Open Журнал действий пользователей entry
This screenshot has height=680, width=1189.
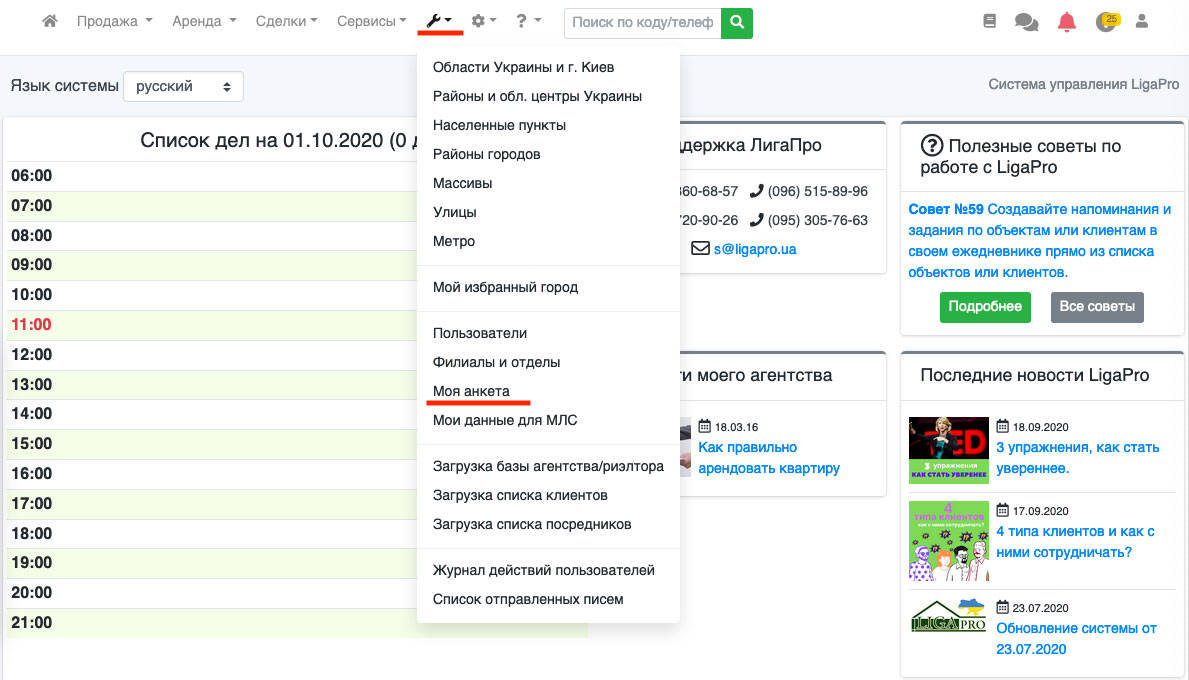tap(543, 570)
